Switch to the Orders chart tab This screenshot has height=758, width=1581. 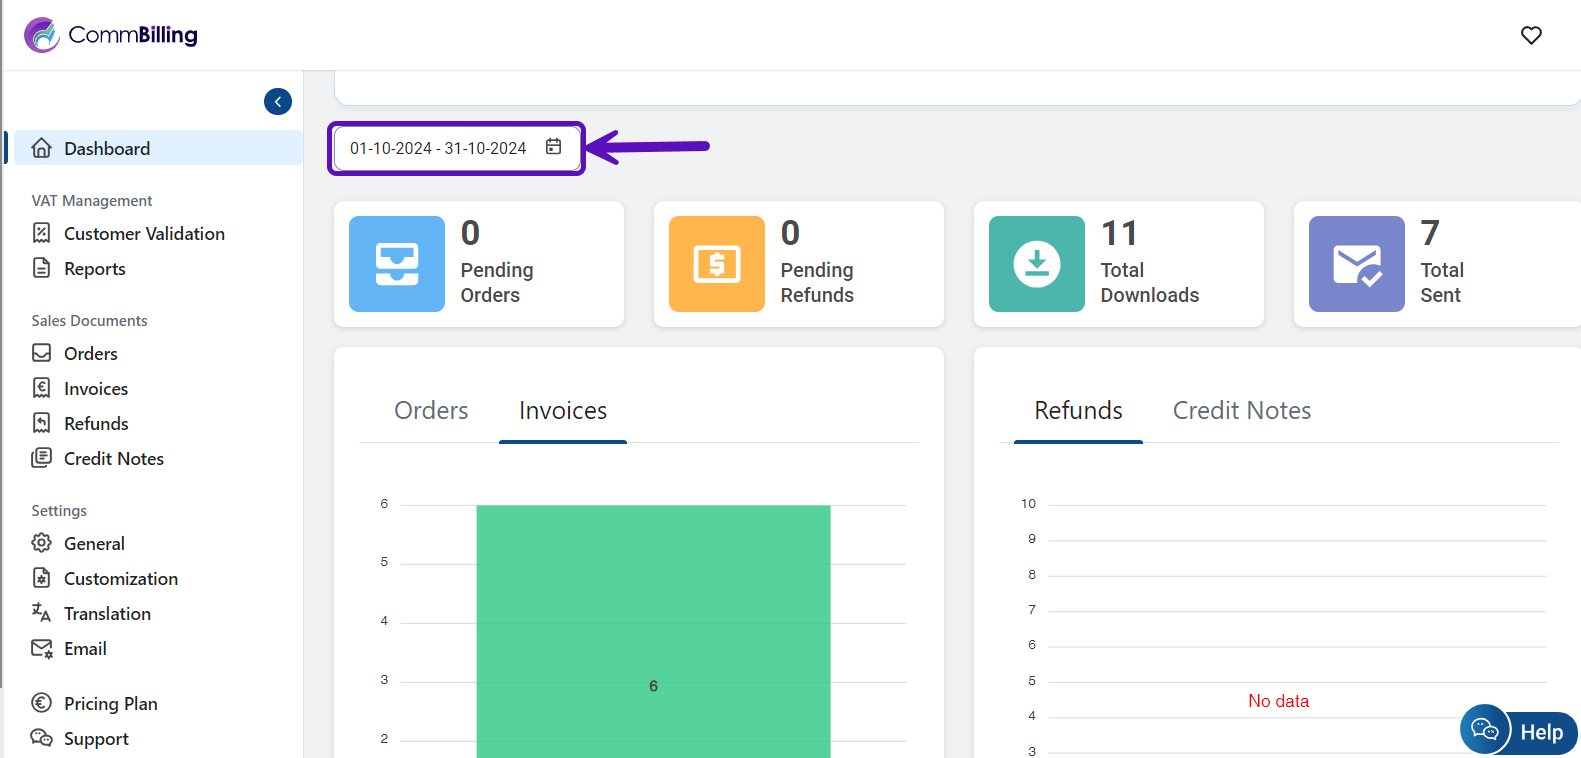pyautogui.click(x=431, y=411)
